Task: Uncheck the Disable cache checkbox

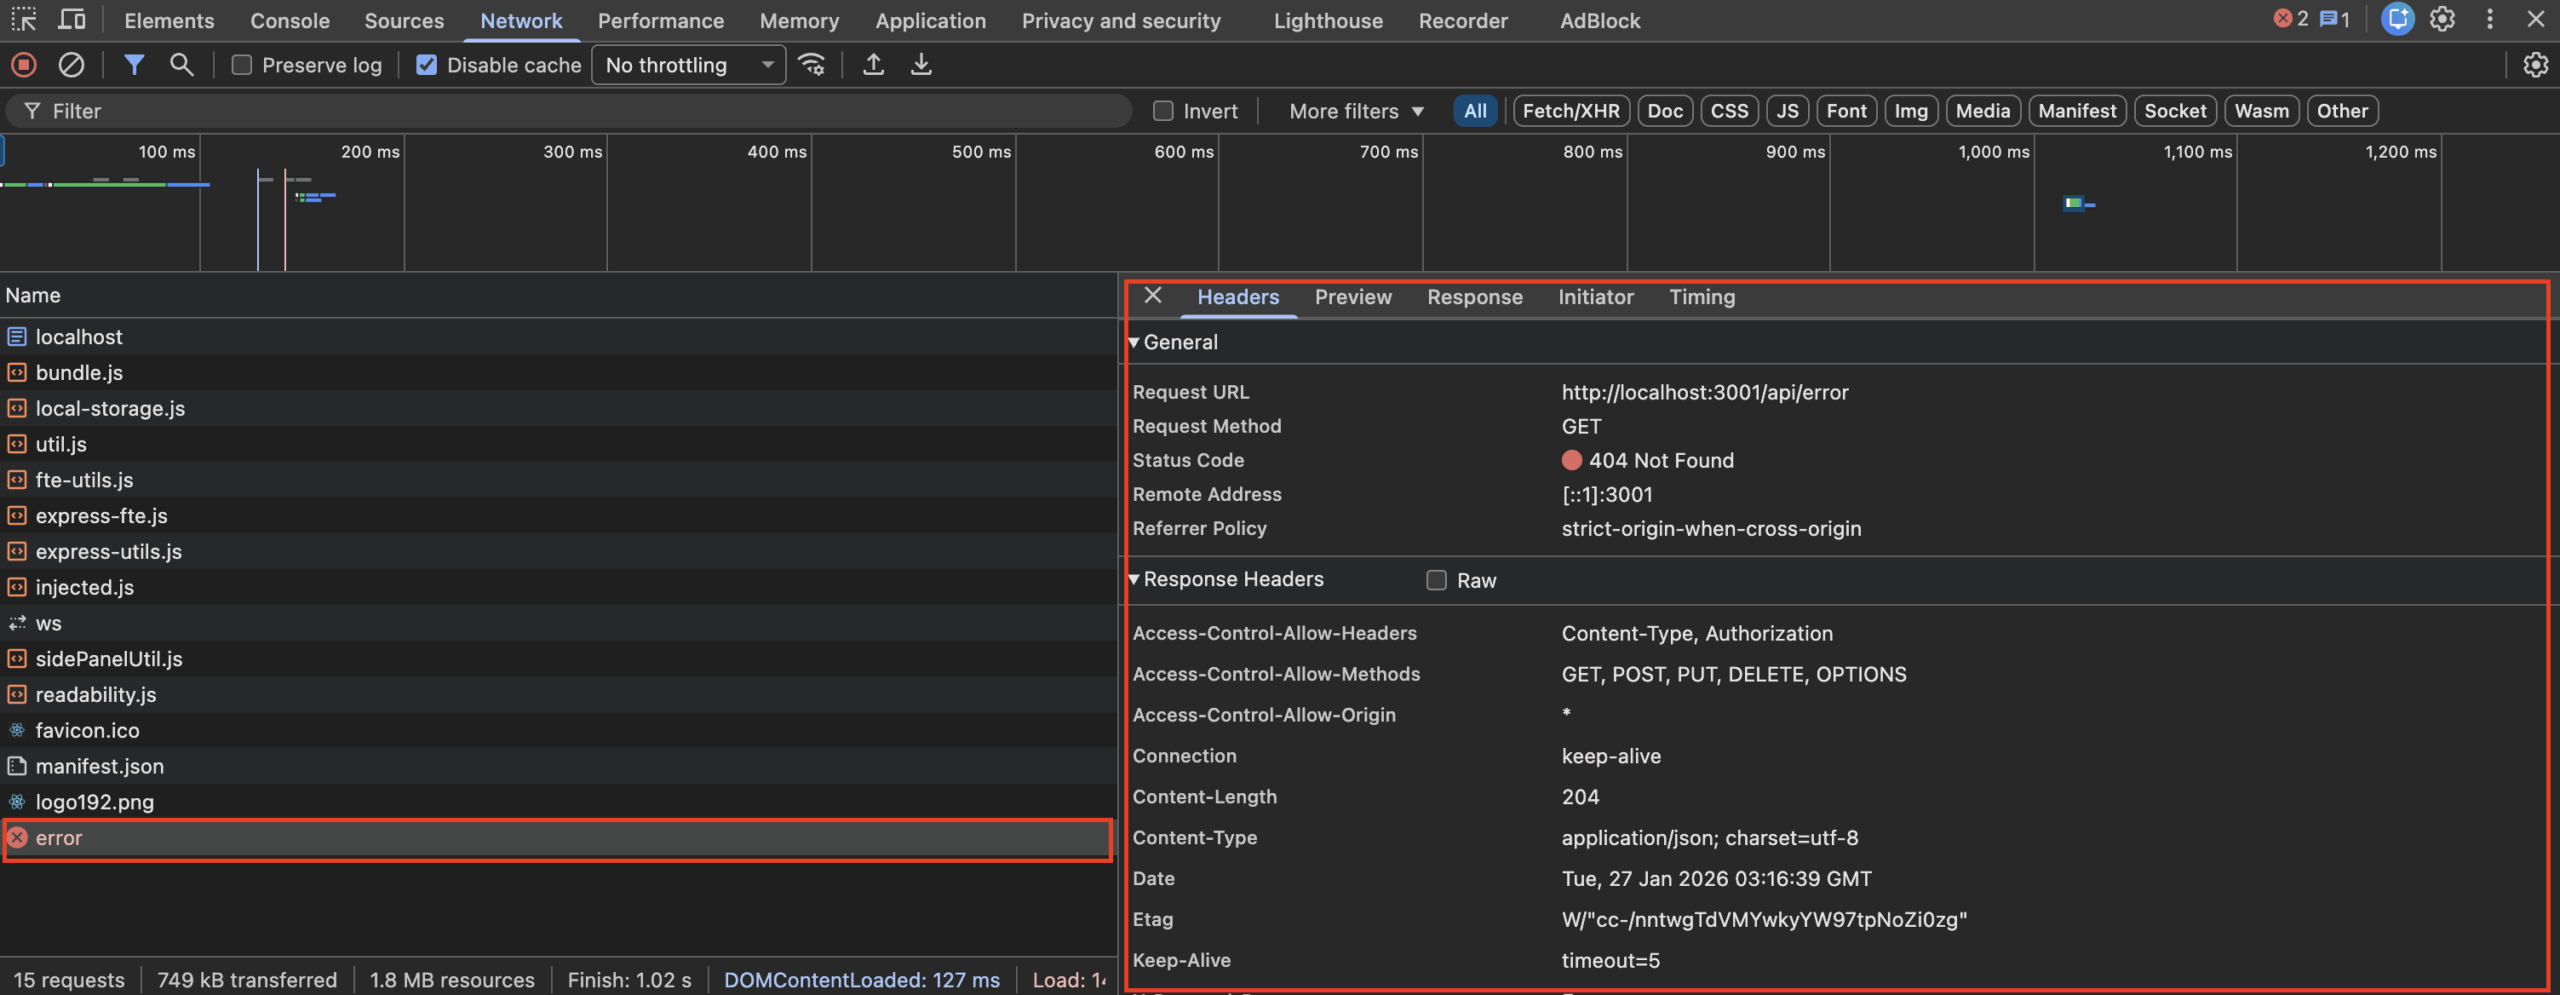Action: tap(426, 65)
